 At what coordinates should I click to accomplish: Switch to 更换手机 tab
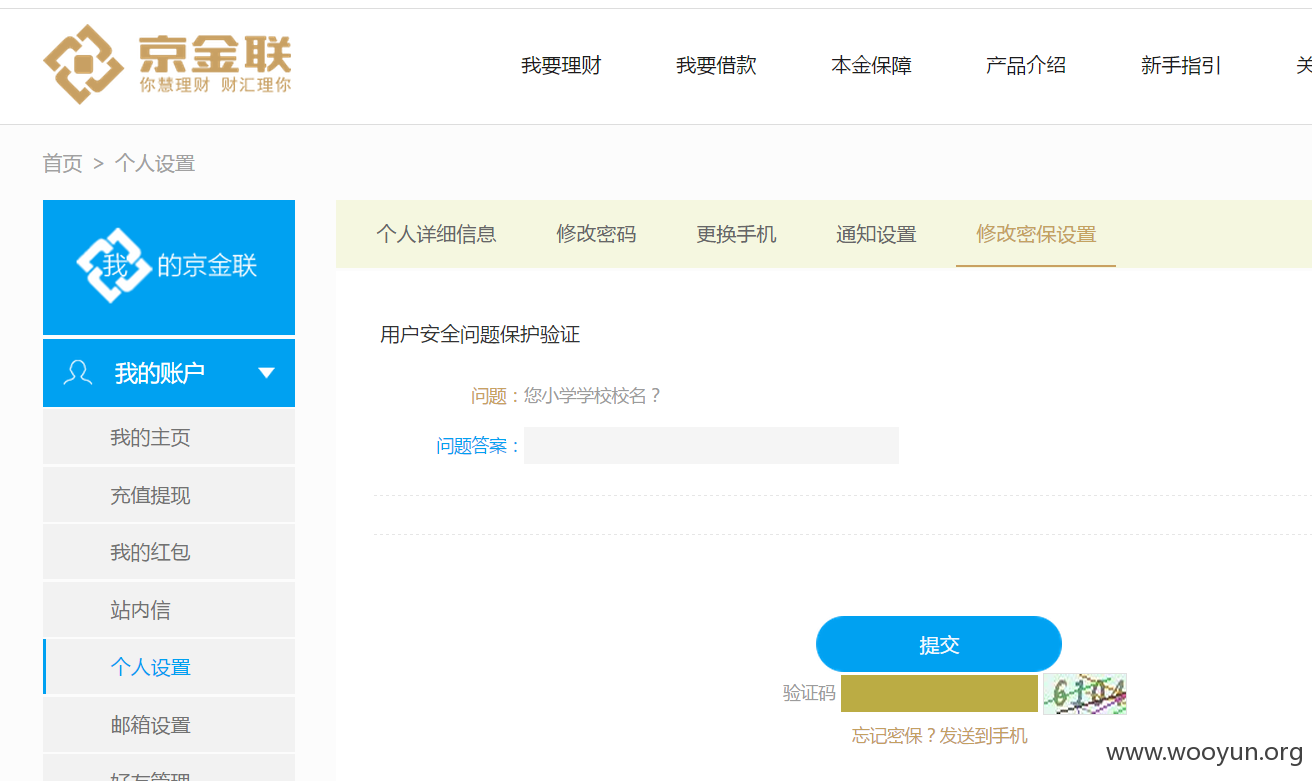coord(736,234)
